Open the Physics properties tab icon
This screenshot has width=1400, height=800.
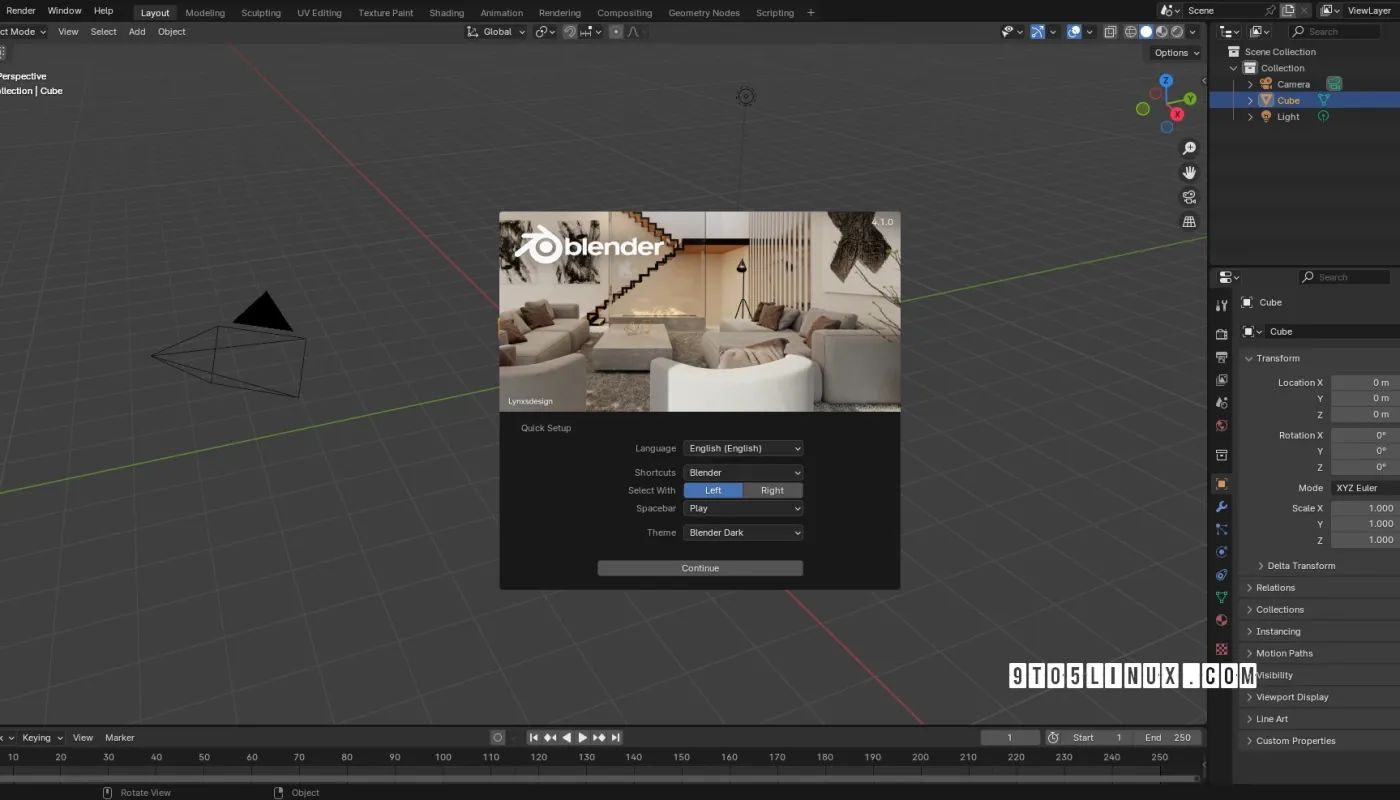(1221, 552)
